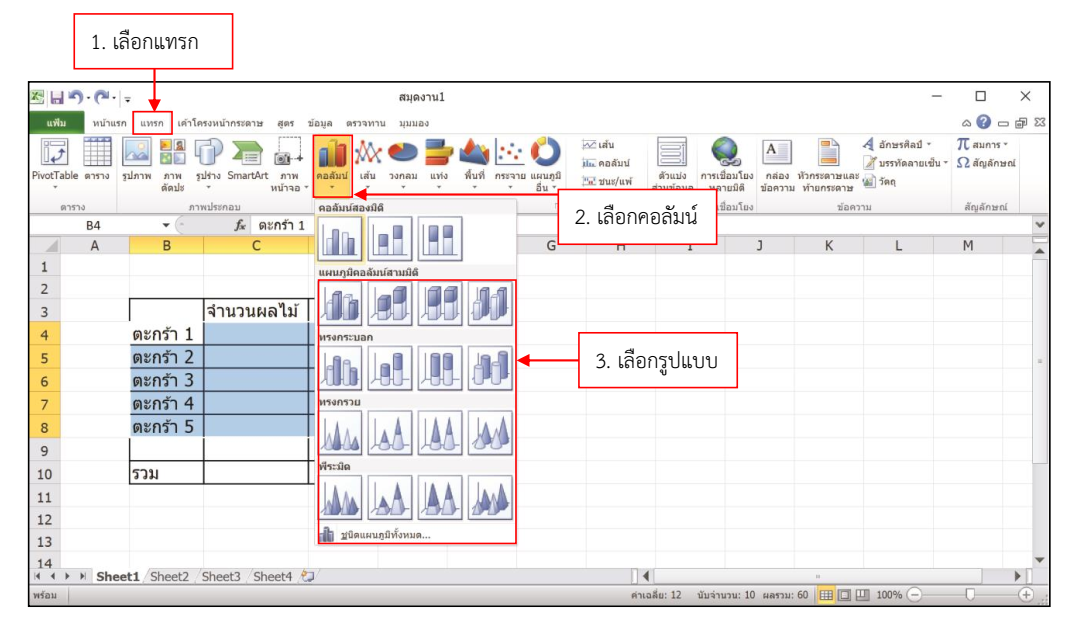Screen dimensions: 1070x620
Task: Switch to Normal view in status bar
Action: pos(827,595)
